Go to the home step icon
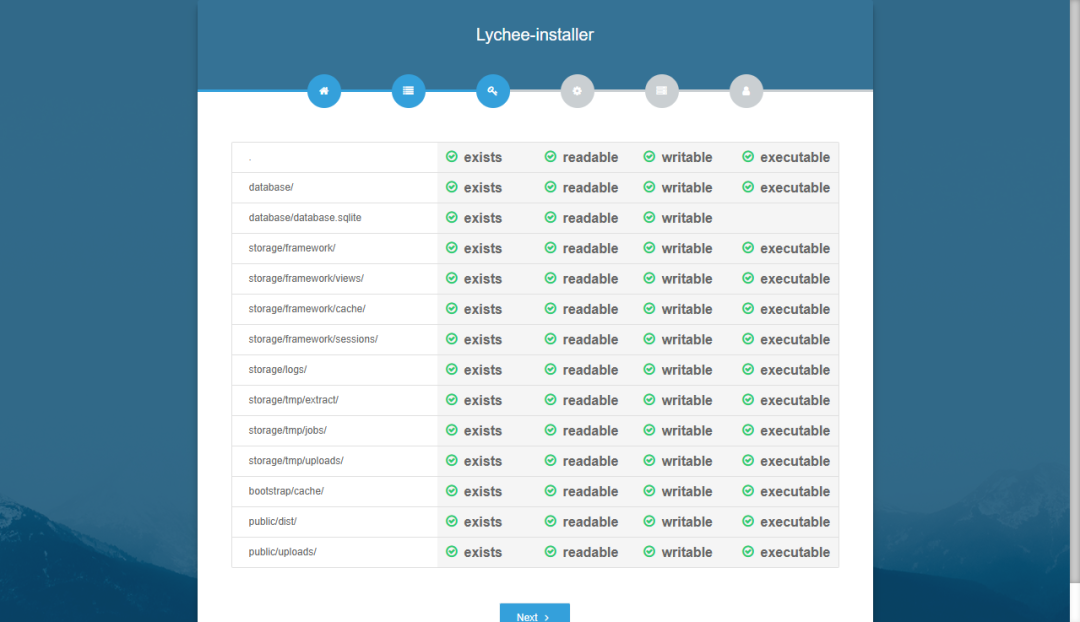 324,91
